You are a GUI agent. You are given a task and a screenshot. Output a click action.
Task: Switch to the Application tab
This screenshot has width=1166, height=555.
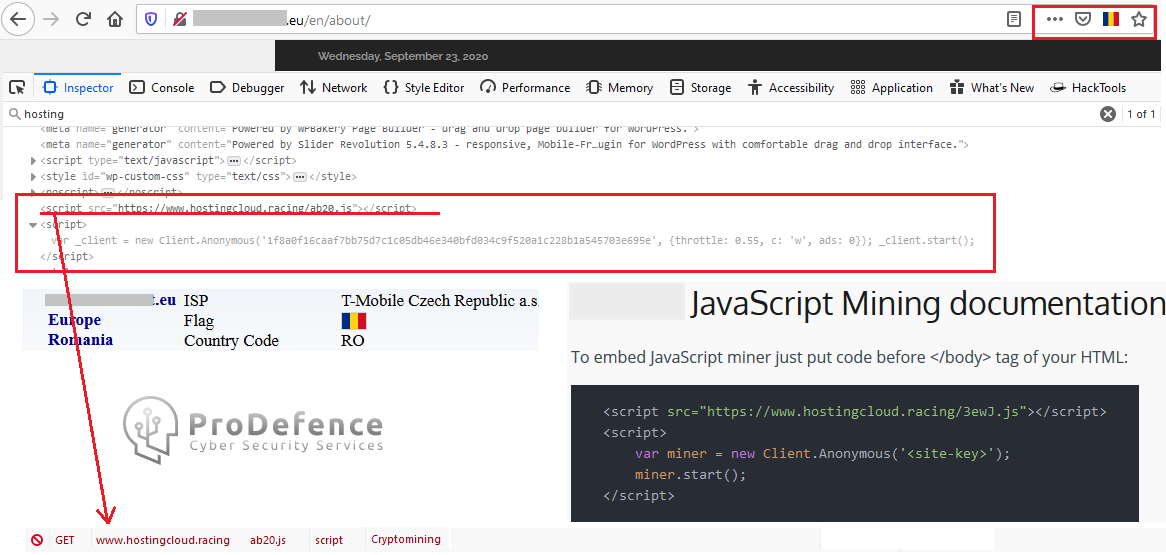pos(892,88)
